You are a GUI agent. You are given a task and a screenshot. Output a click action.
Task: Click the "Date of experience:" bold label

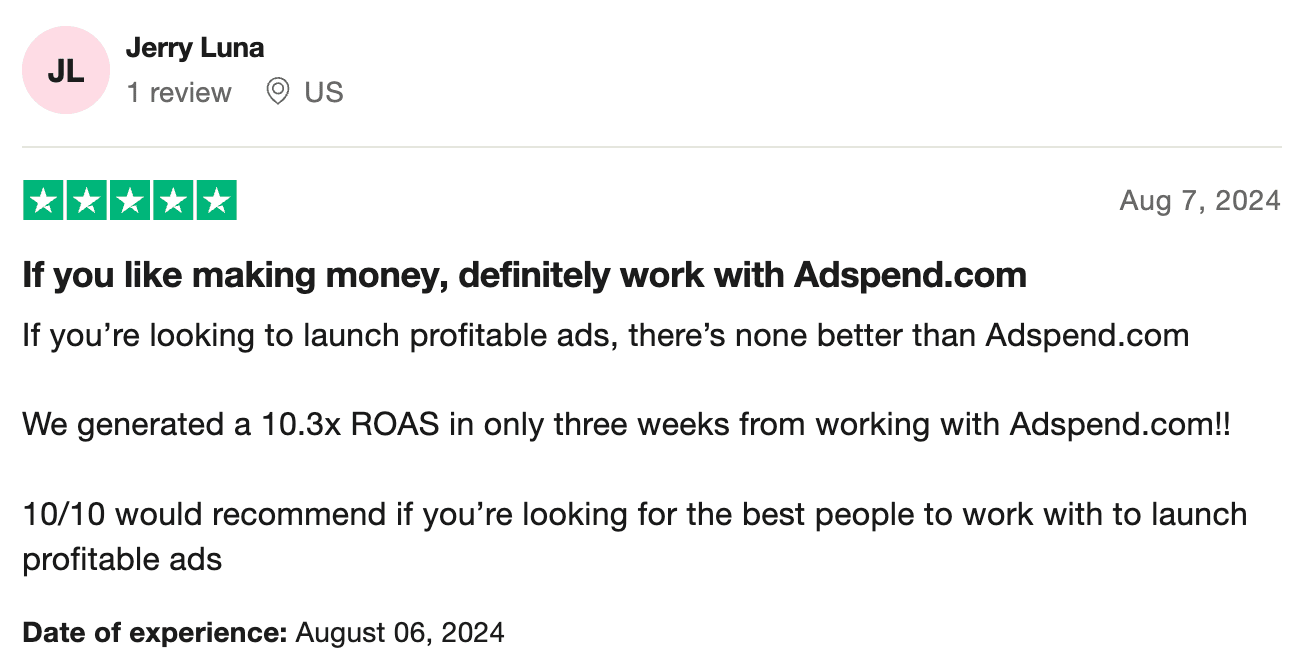(x=155, y=633)
